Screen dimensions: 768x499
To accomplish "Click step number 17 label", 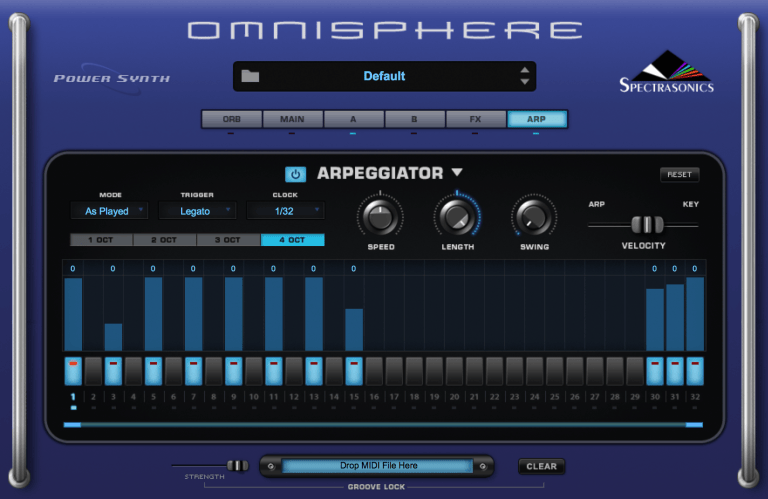I will (x=394, y=397).
